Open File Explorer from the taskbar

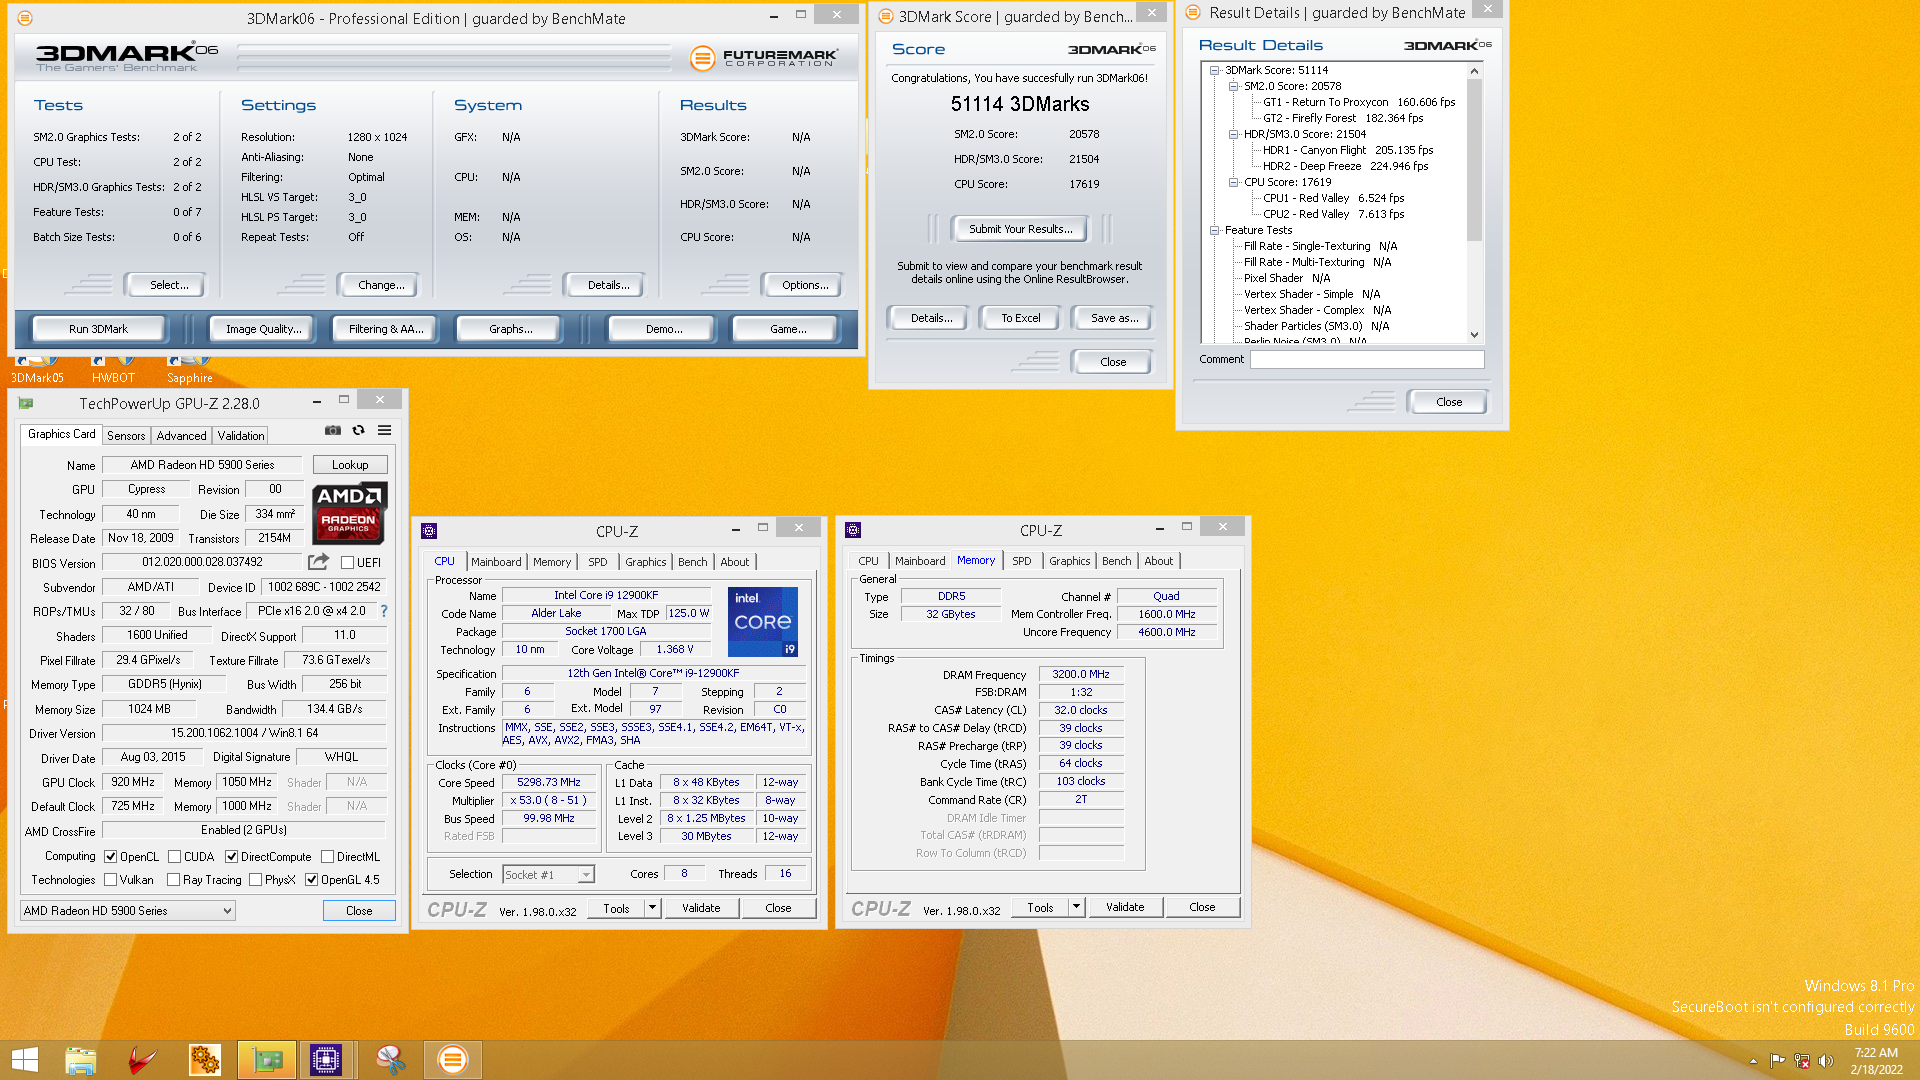coord(80,1060)
